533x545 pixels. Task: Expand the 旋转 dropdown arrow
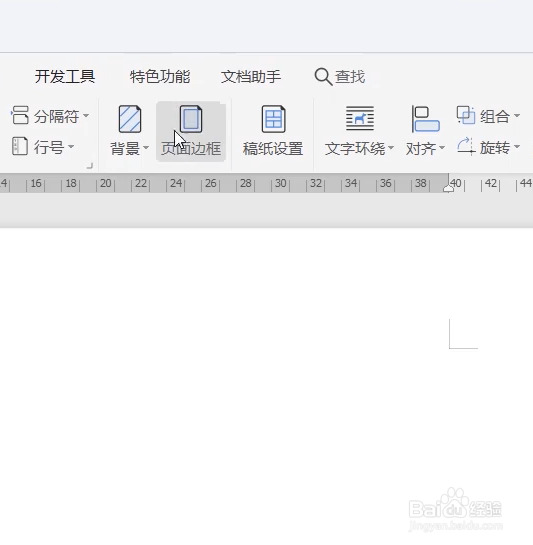pyautogui.click(x=517, y=147)
